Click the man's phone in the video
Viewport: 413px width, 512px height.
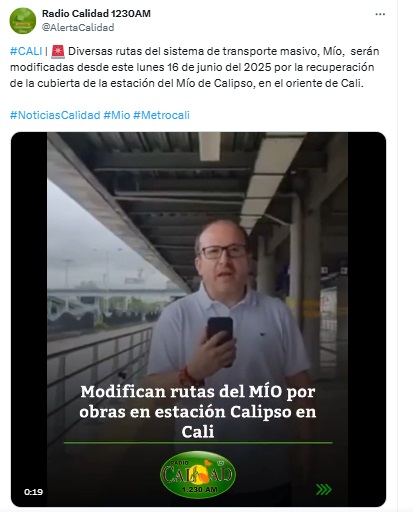pyautogui.click(x=220, y=333)
